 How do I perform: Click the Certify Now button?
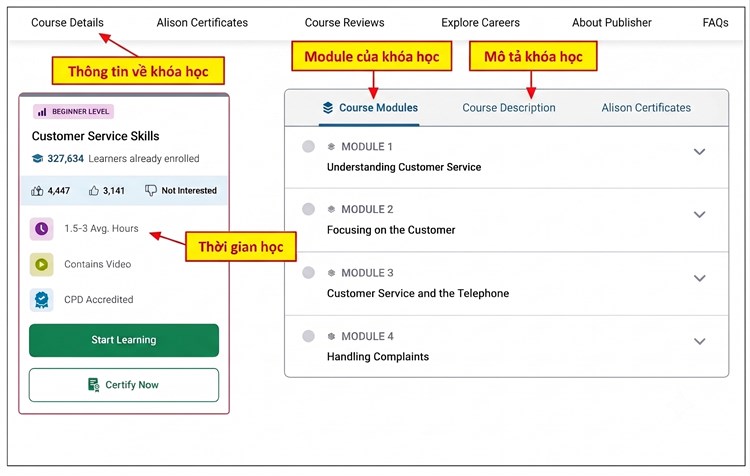pyautogui.click(x=124, y=385)
